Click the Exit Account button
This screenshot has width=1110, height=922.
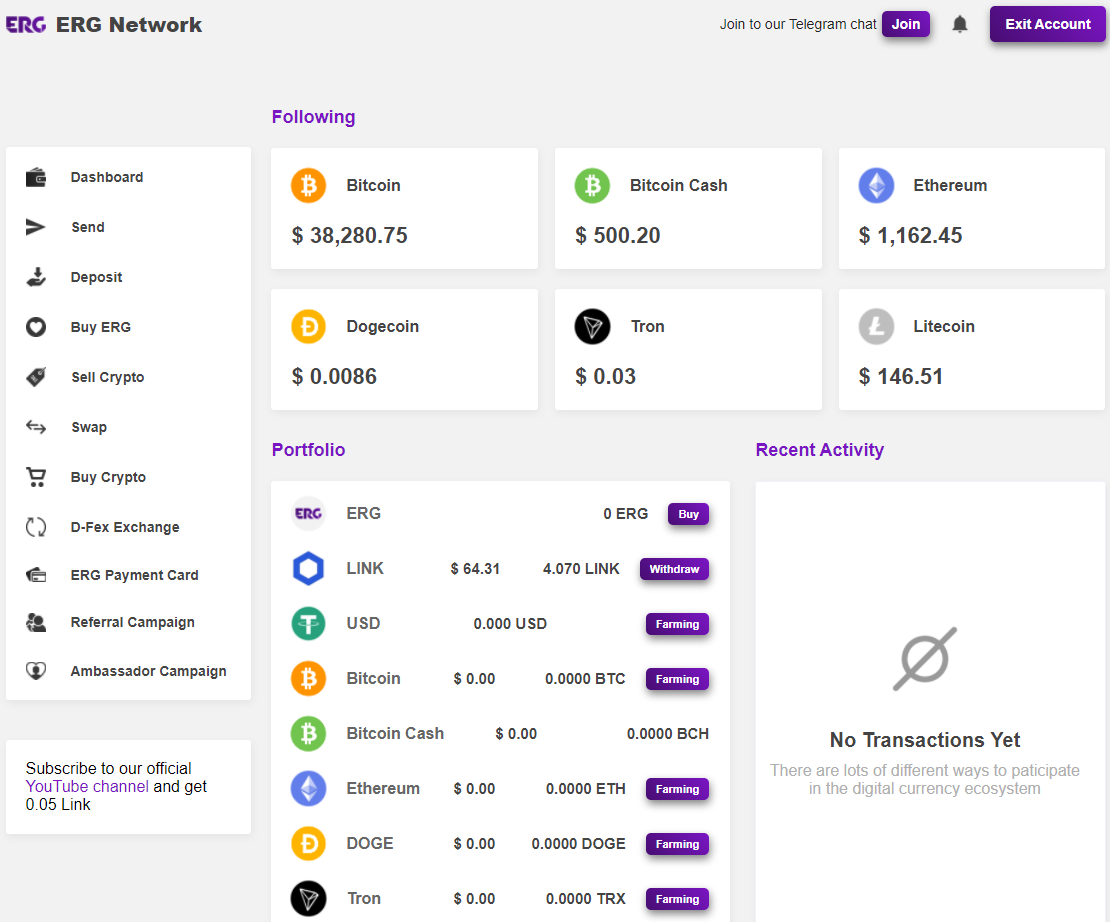(x=1047, y=24)
